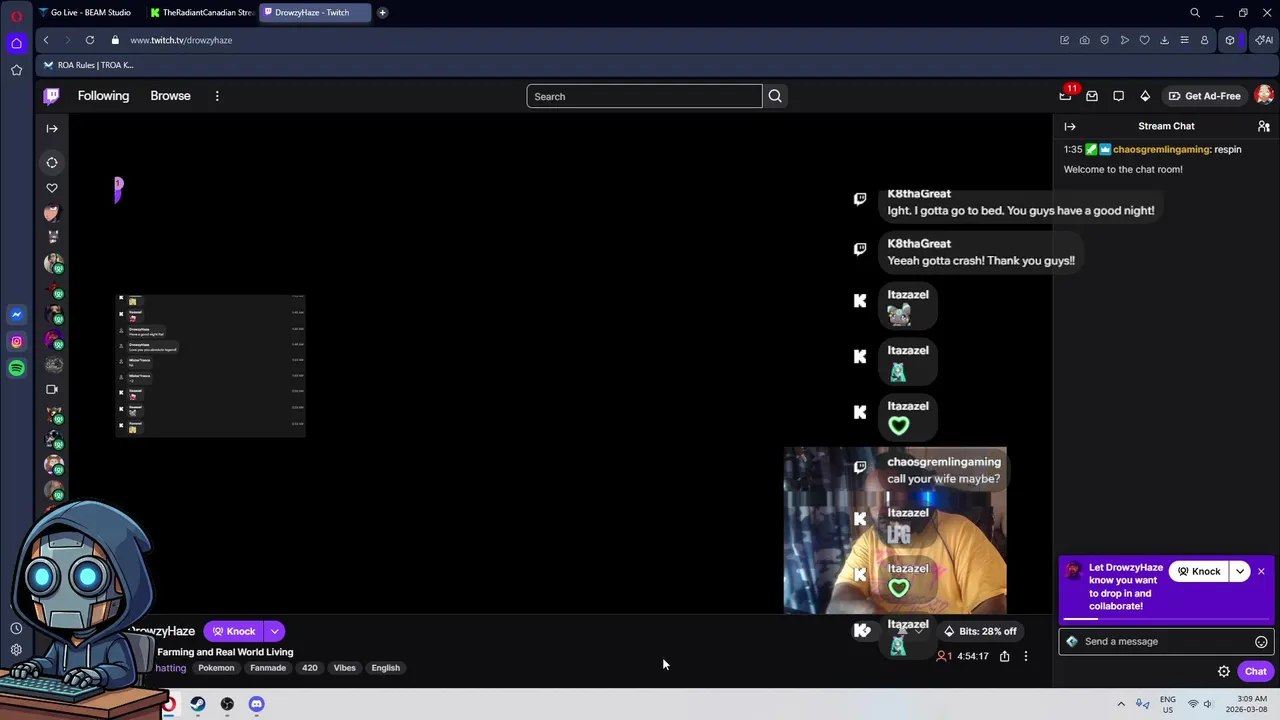The image size is (1280, 720).
Task: Click the Opera bookmark heart icon
Action: pos(1145,40)
